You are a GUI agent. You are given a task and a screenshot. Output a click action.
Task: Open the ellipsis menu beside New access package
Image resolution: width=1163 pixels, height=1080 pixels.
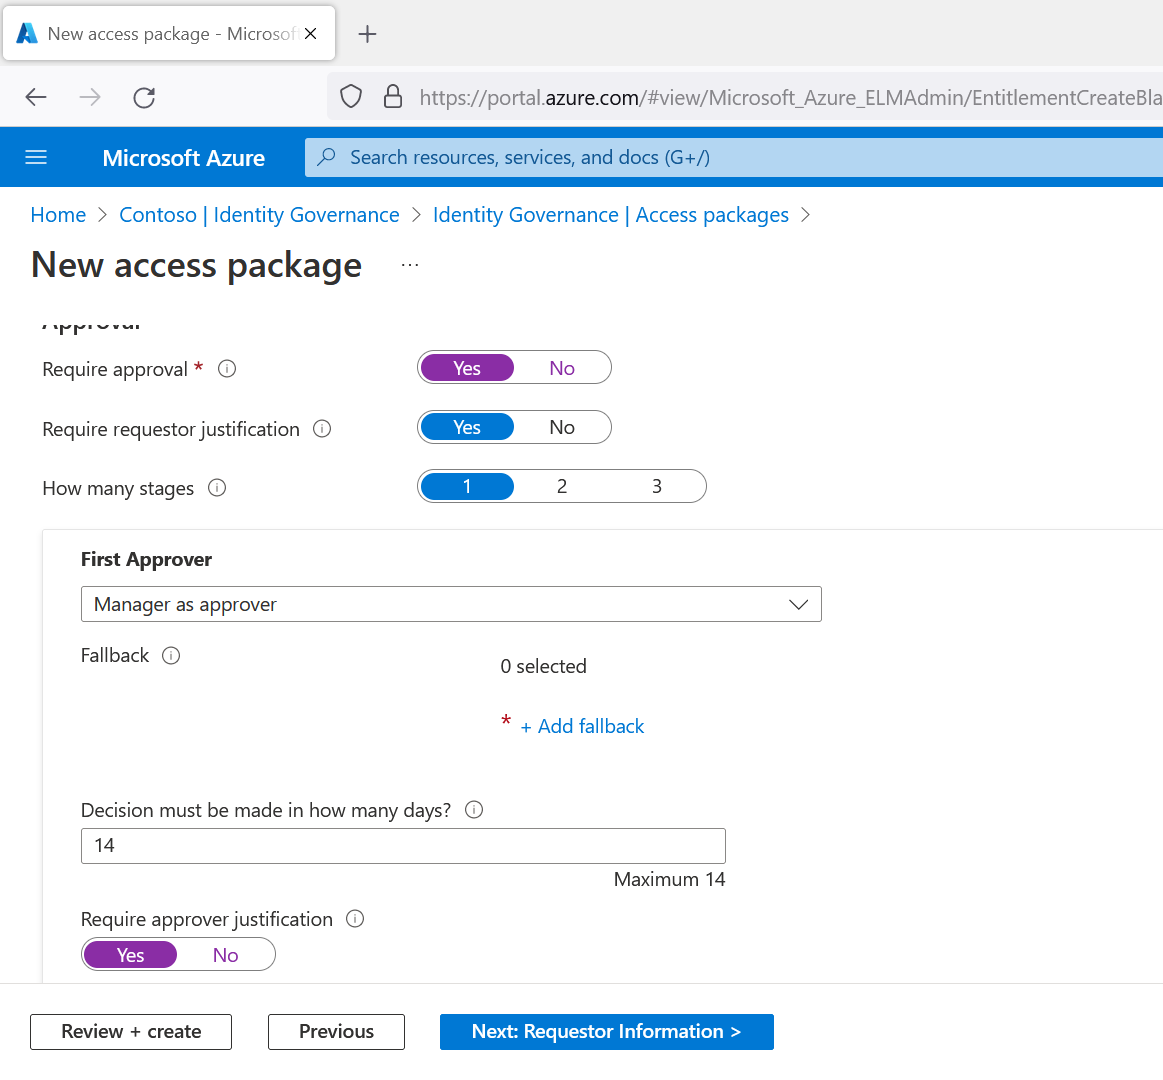click(x=410, y=265)
